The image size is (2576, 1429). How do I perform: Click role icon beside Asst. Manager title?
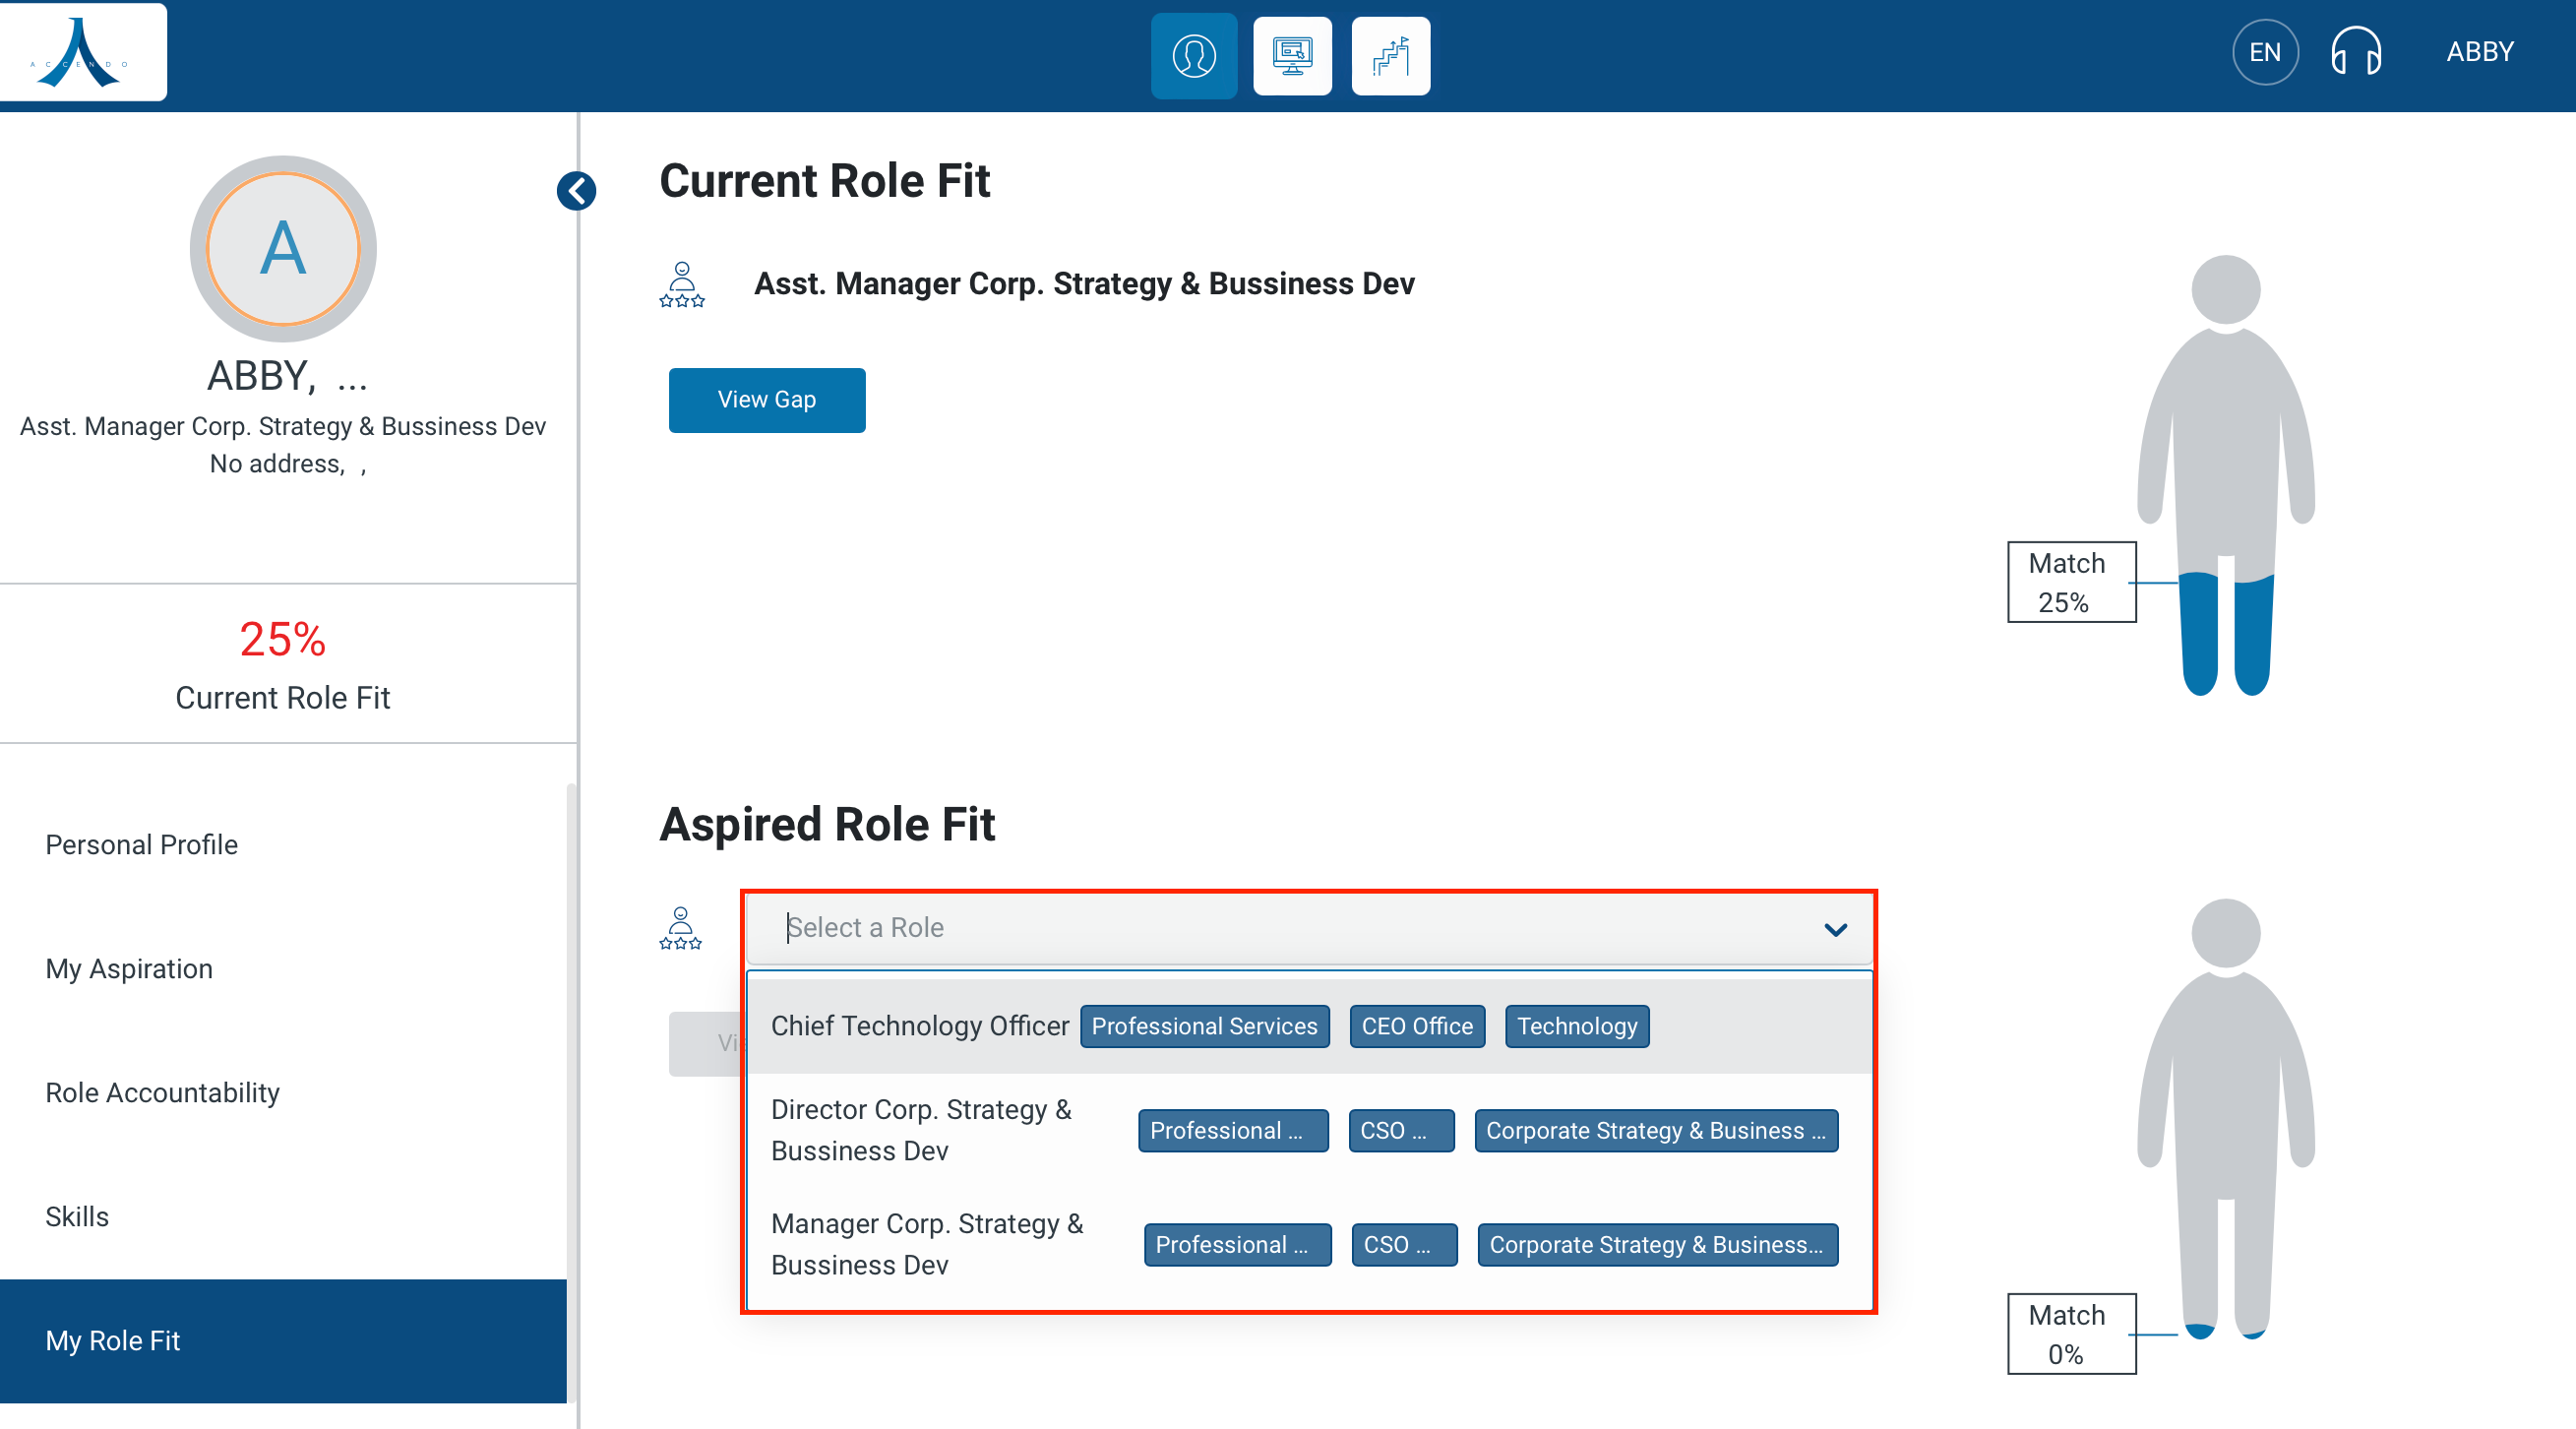pos(682,285)
